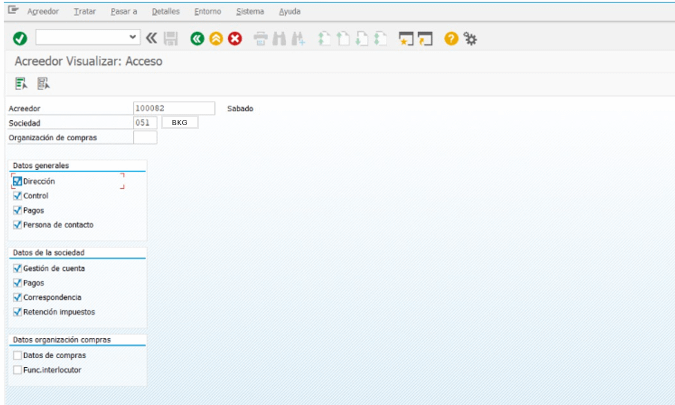
Task: Open the Acreedor menu
Action: click(x=42, y=11)
